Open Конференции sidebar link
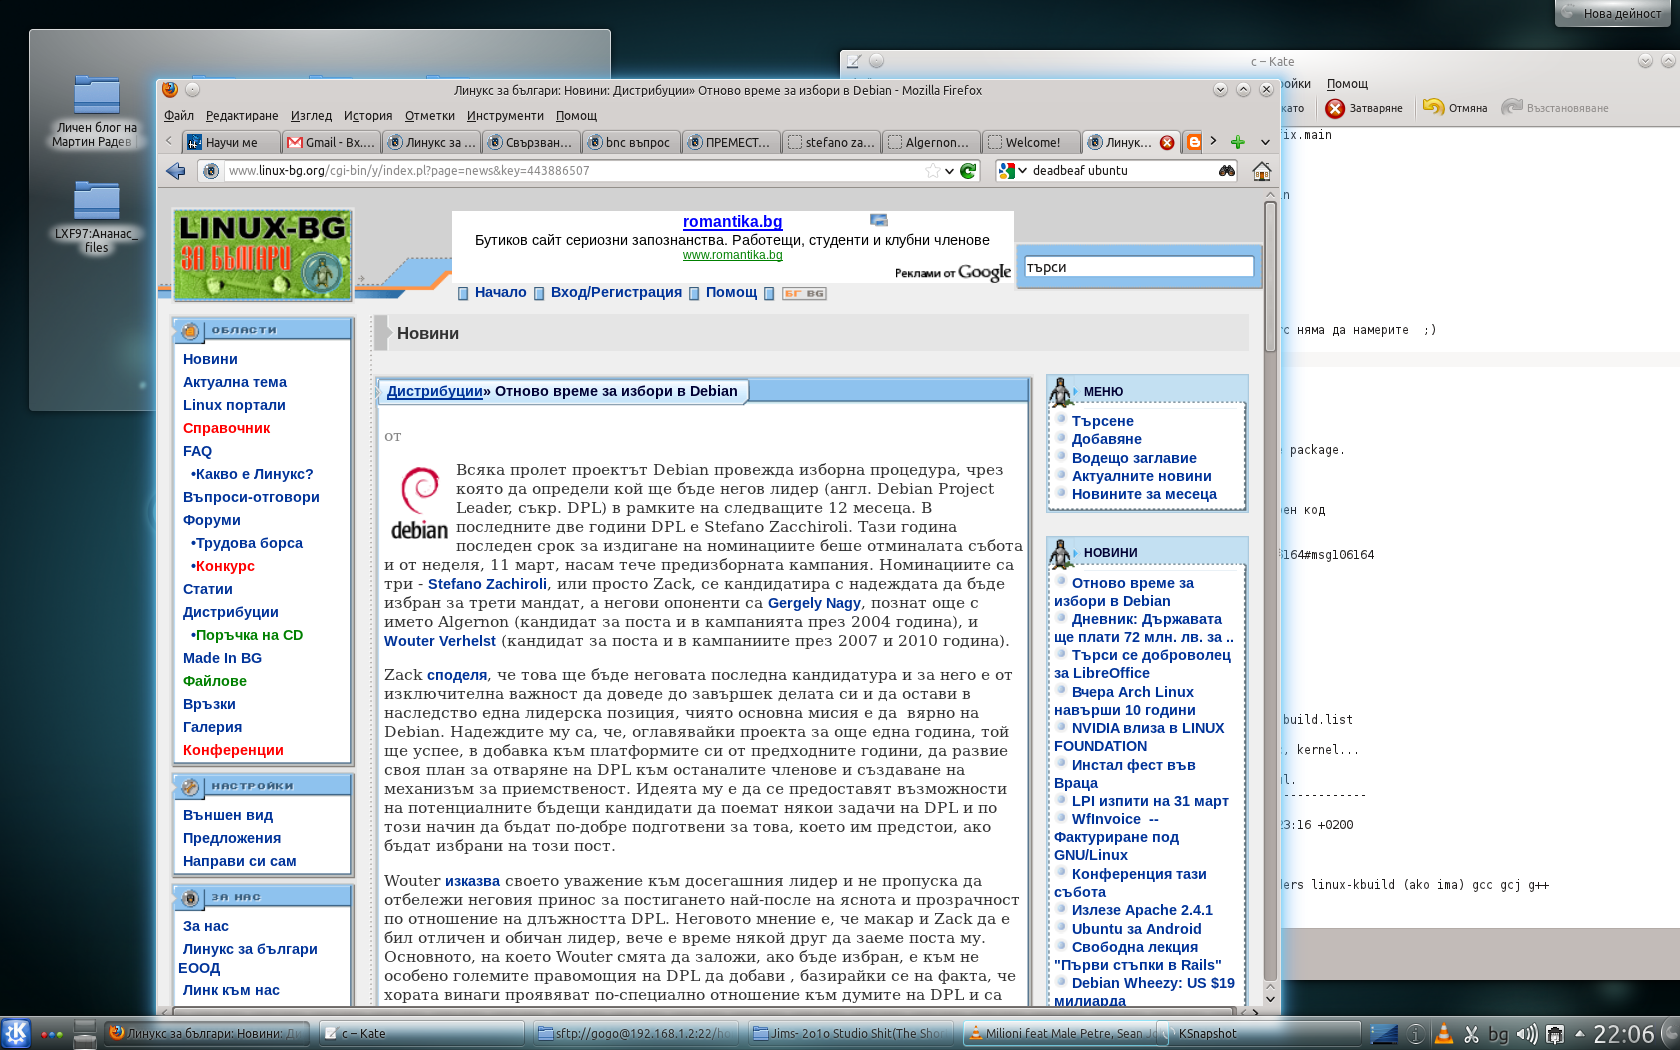Screen dimensions: 1680x1050 tap(233, 750)
